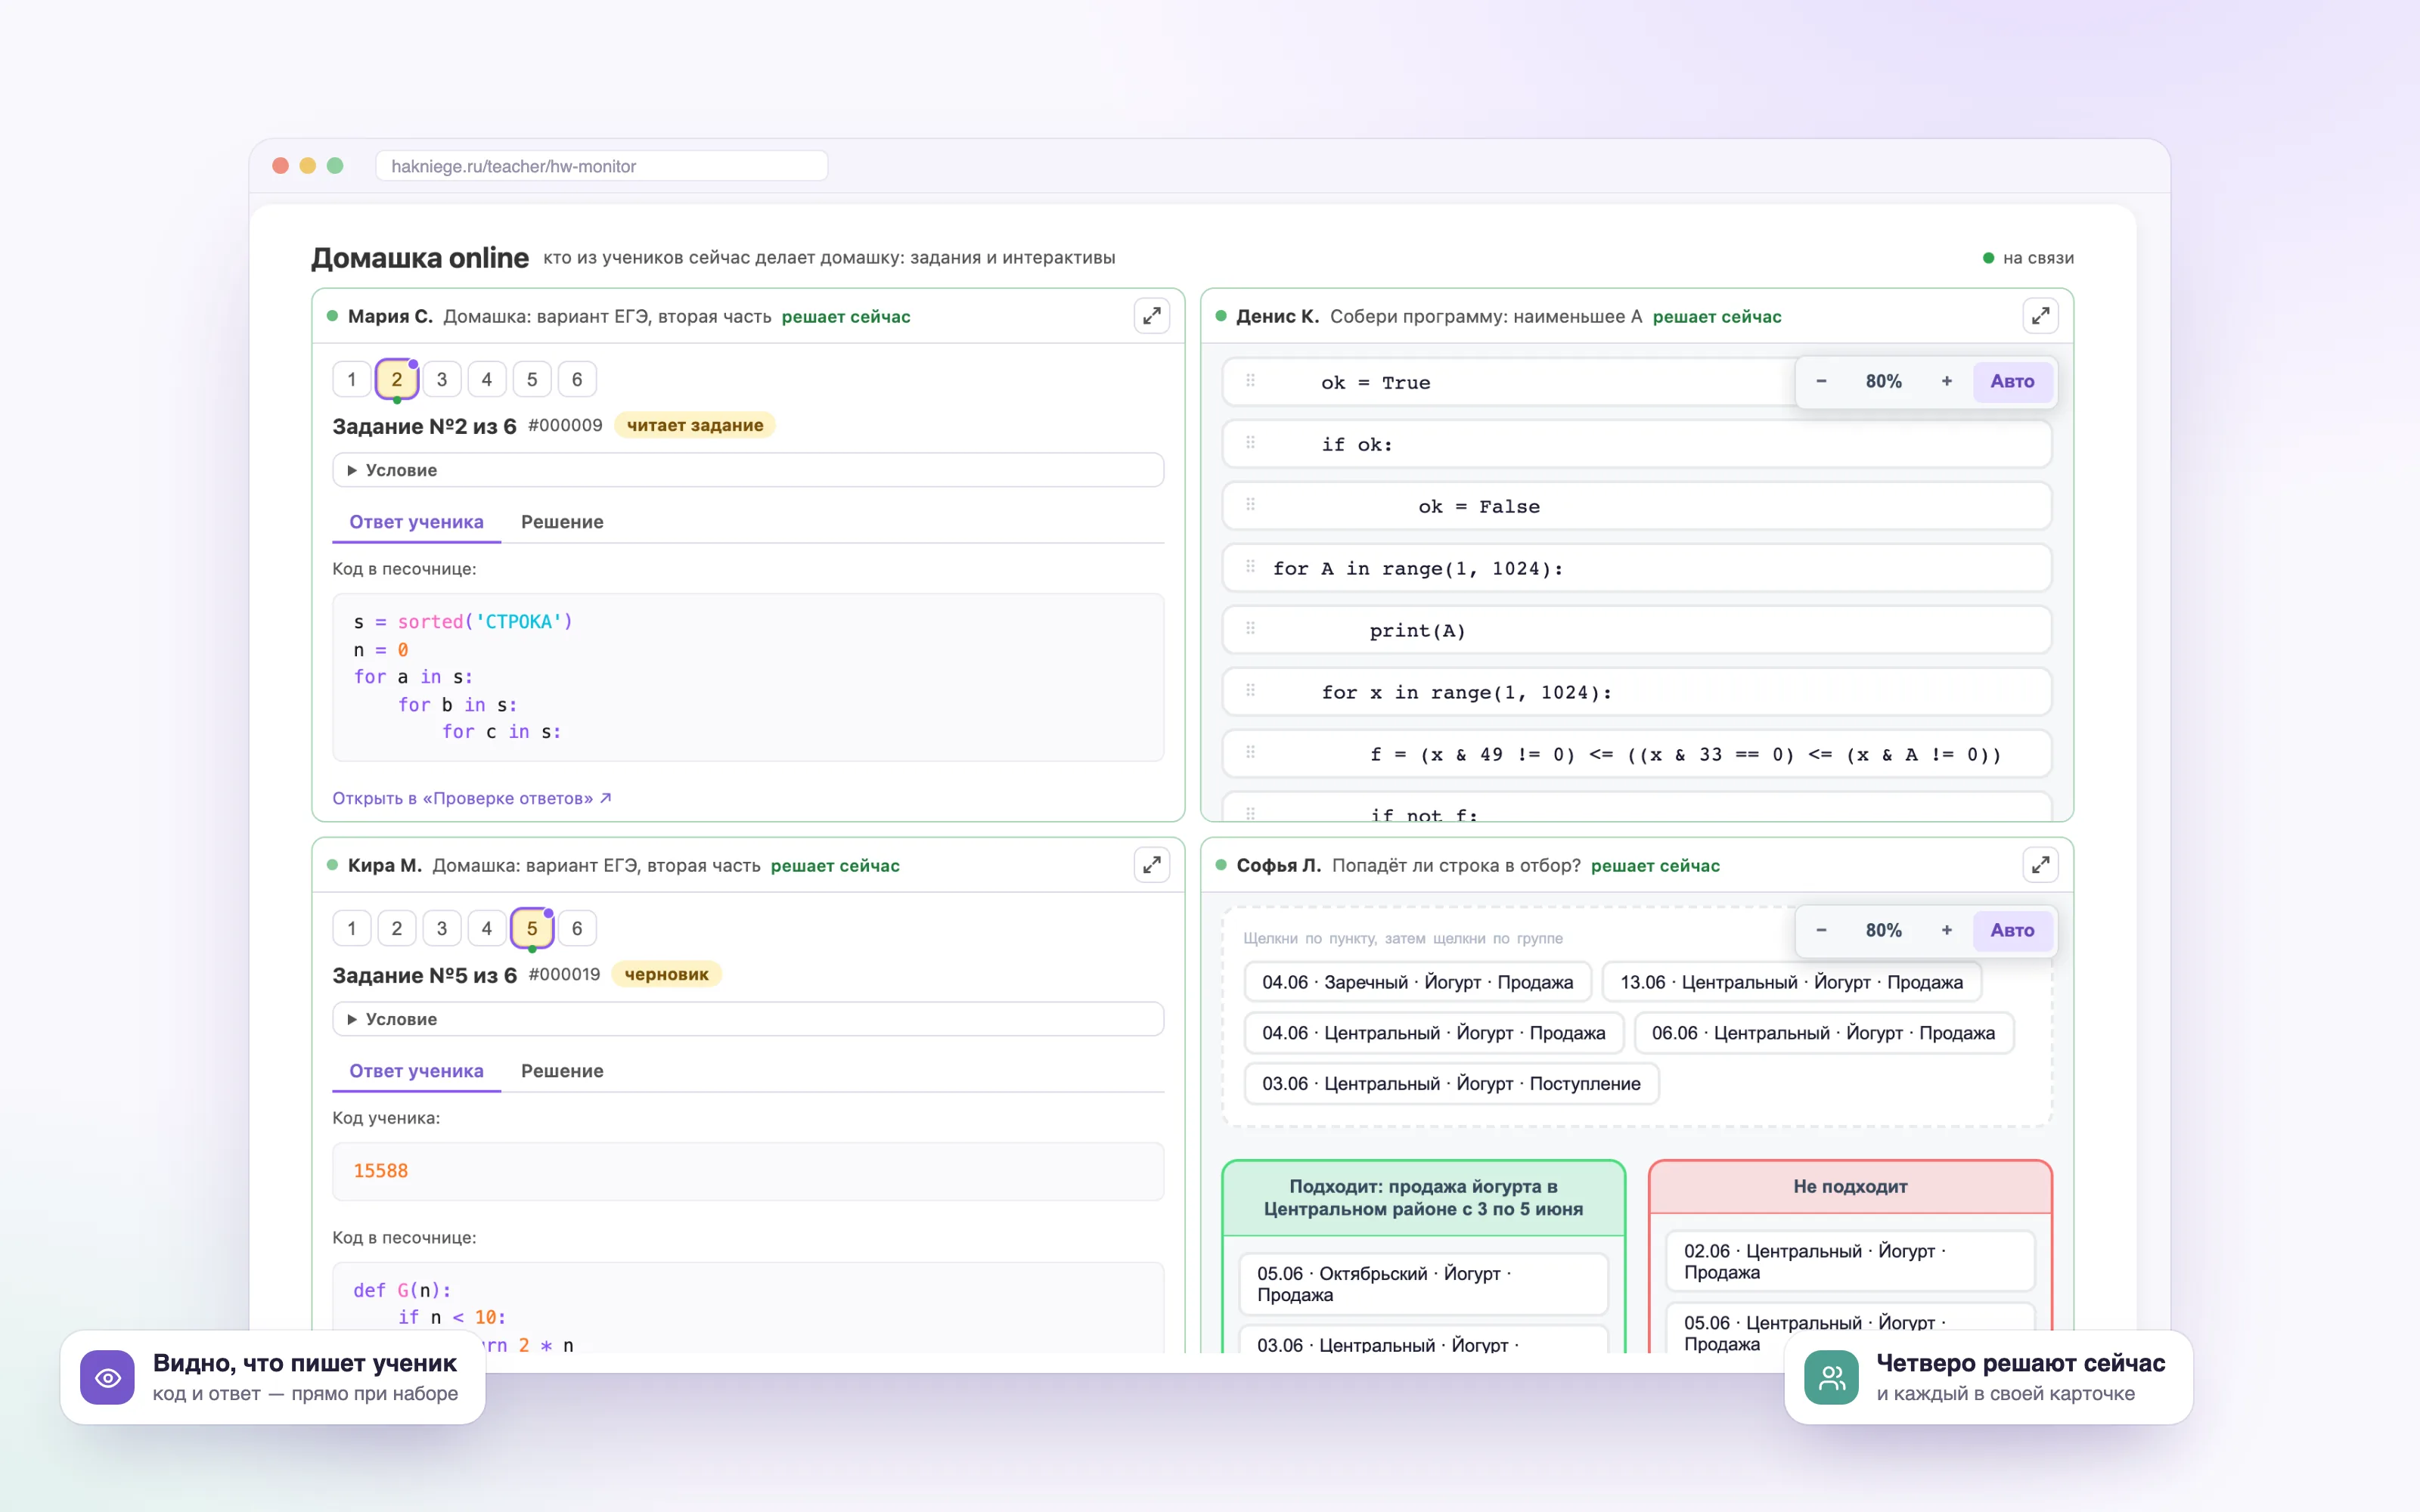The width and height of the screenshot is (2420, 1512).
Task: Zoom in in Софья Л. card
Action: click(x=1946, y=930)
